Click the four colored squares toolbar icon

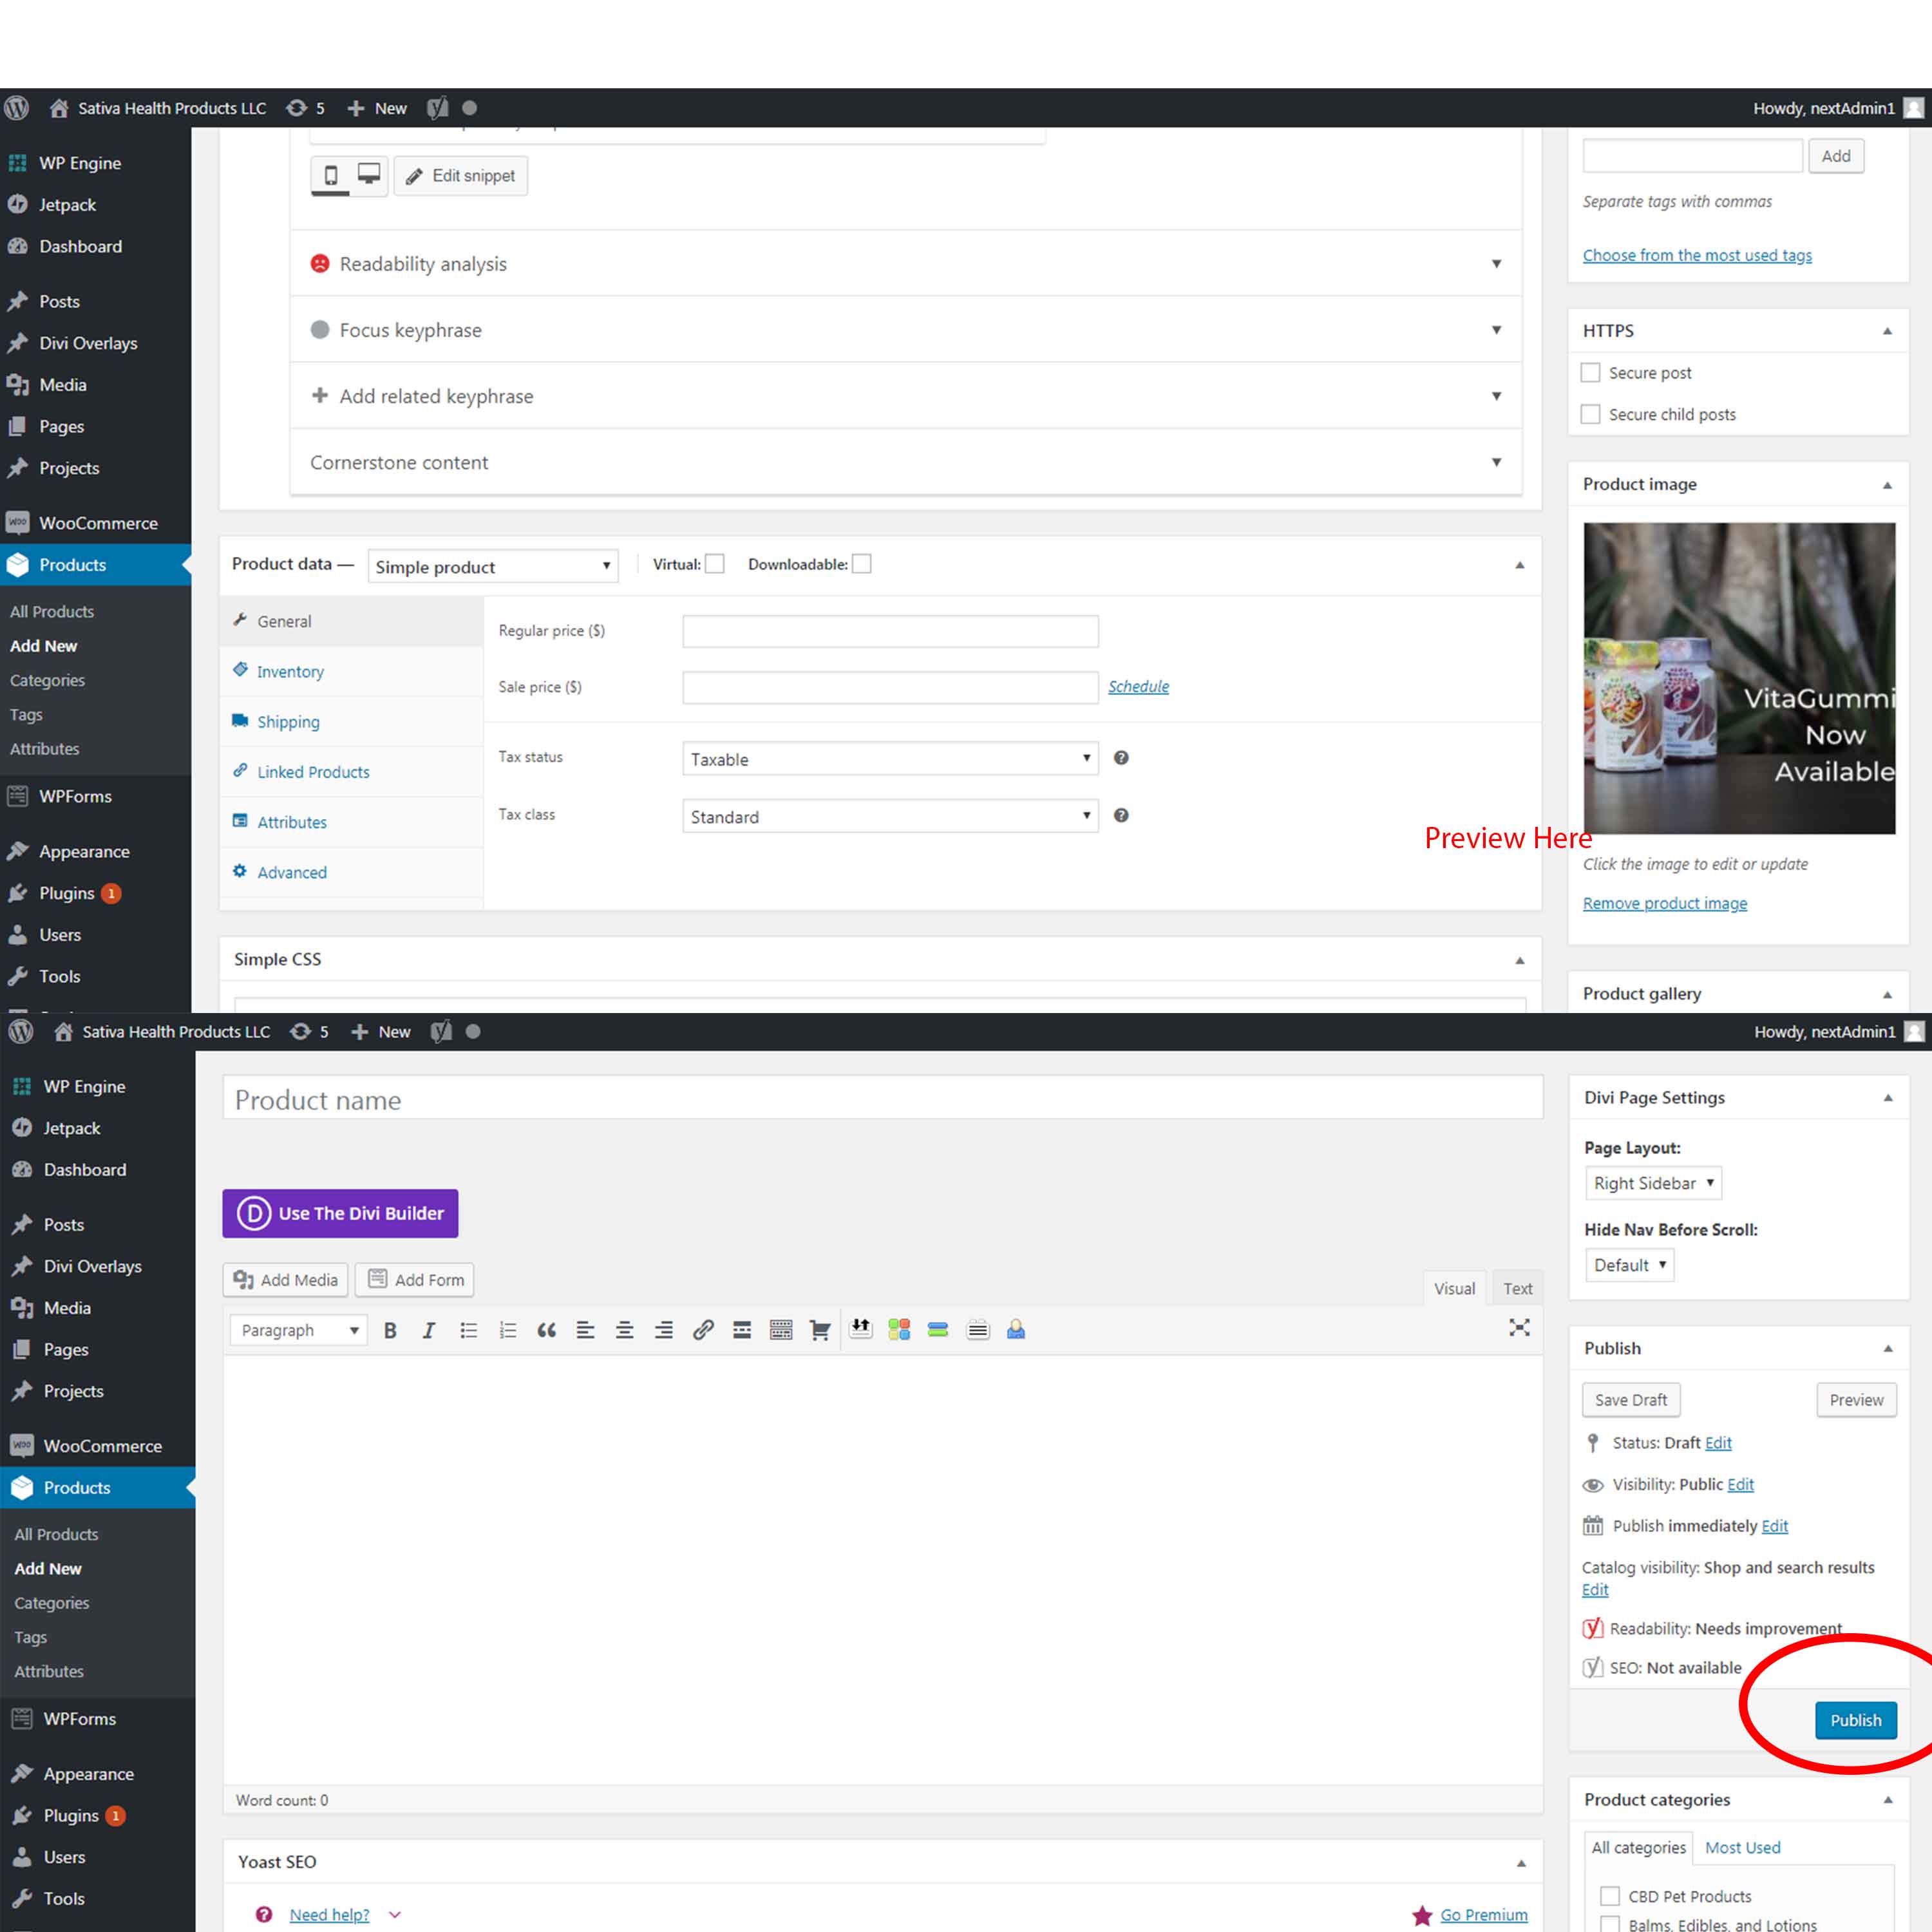(899, 1329)
